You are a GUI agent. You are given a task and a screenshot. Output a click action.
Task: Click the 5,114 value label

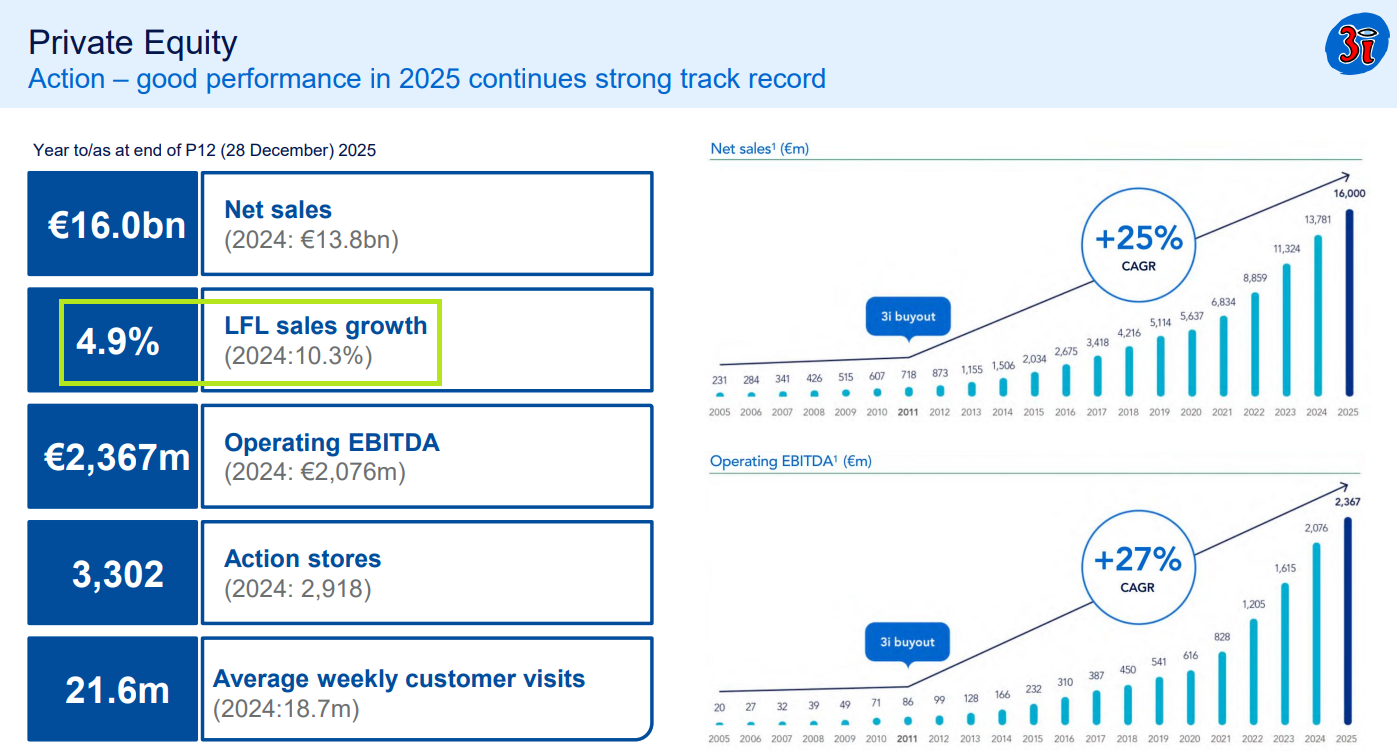click(x=1161, y=323)
